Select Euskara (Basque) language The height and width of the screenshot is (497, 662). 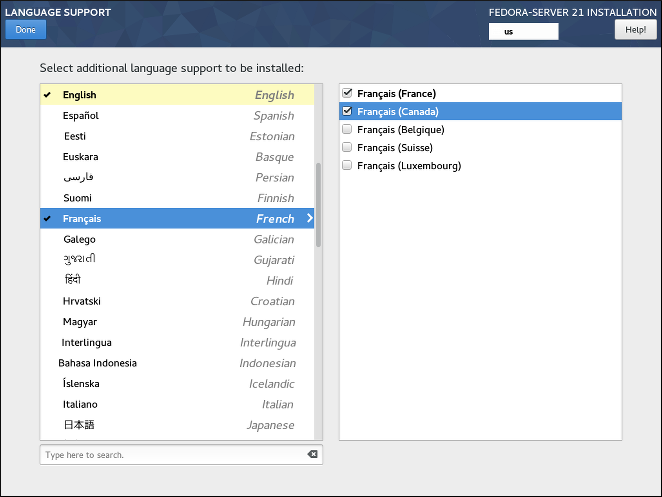point(177,157)
